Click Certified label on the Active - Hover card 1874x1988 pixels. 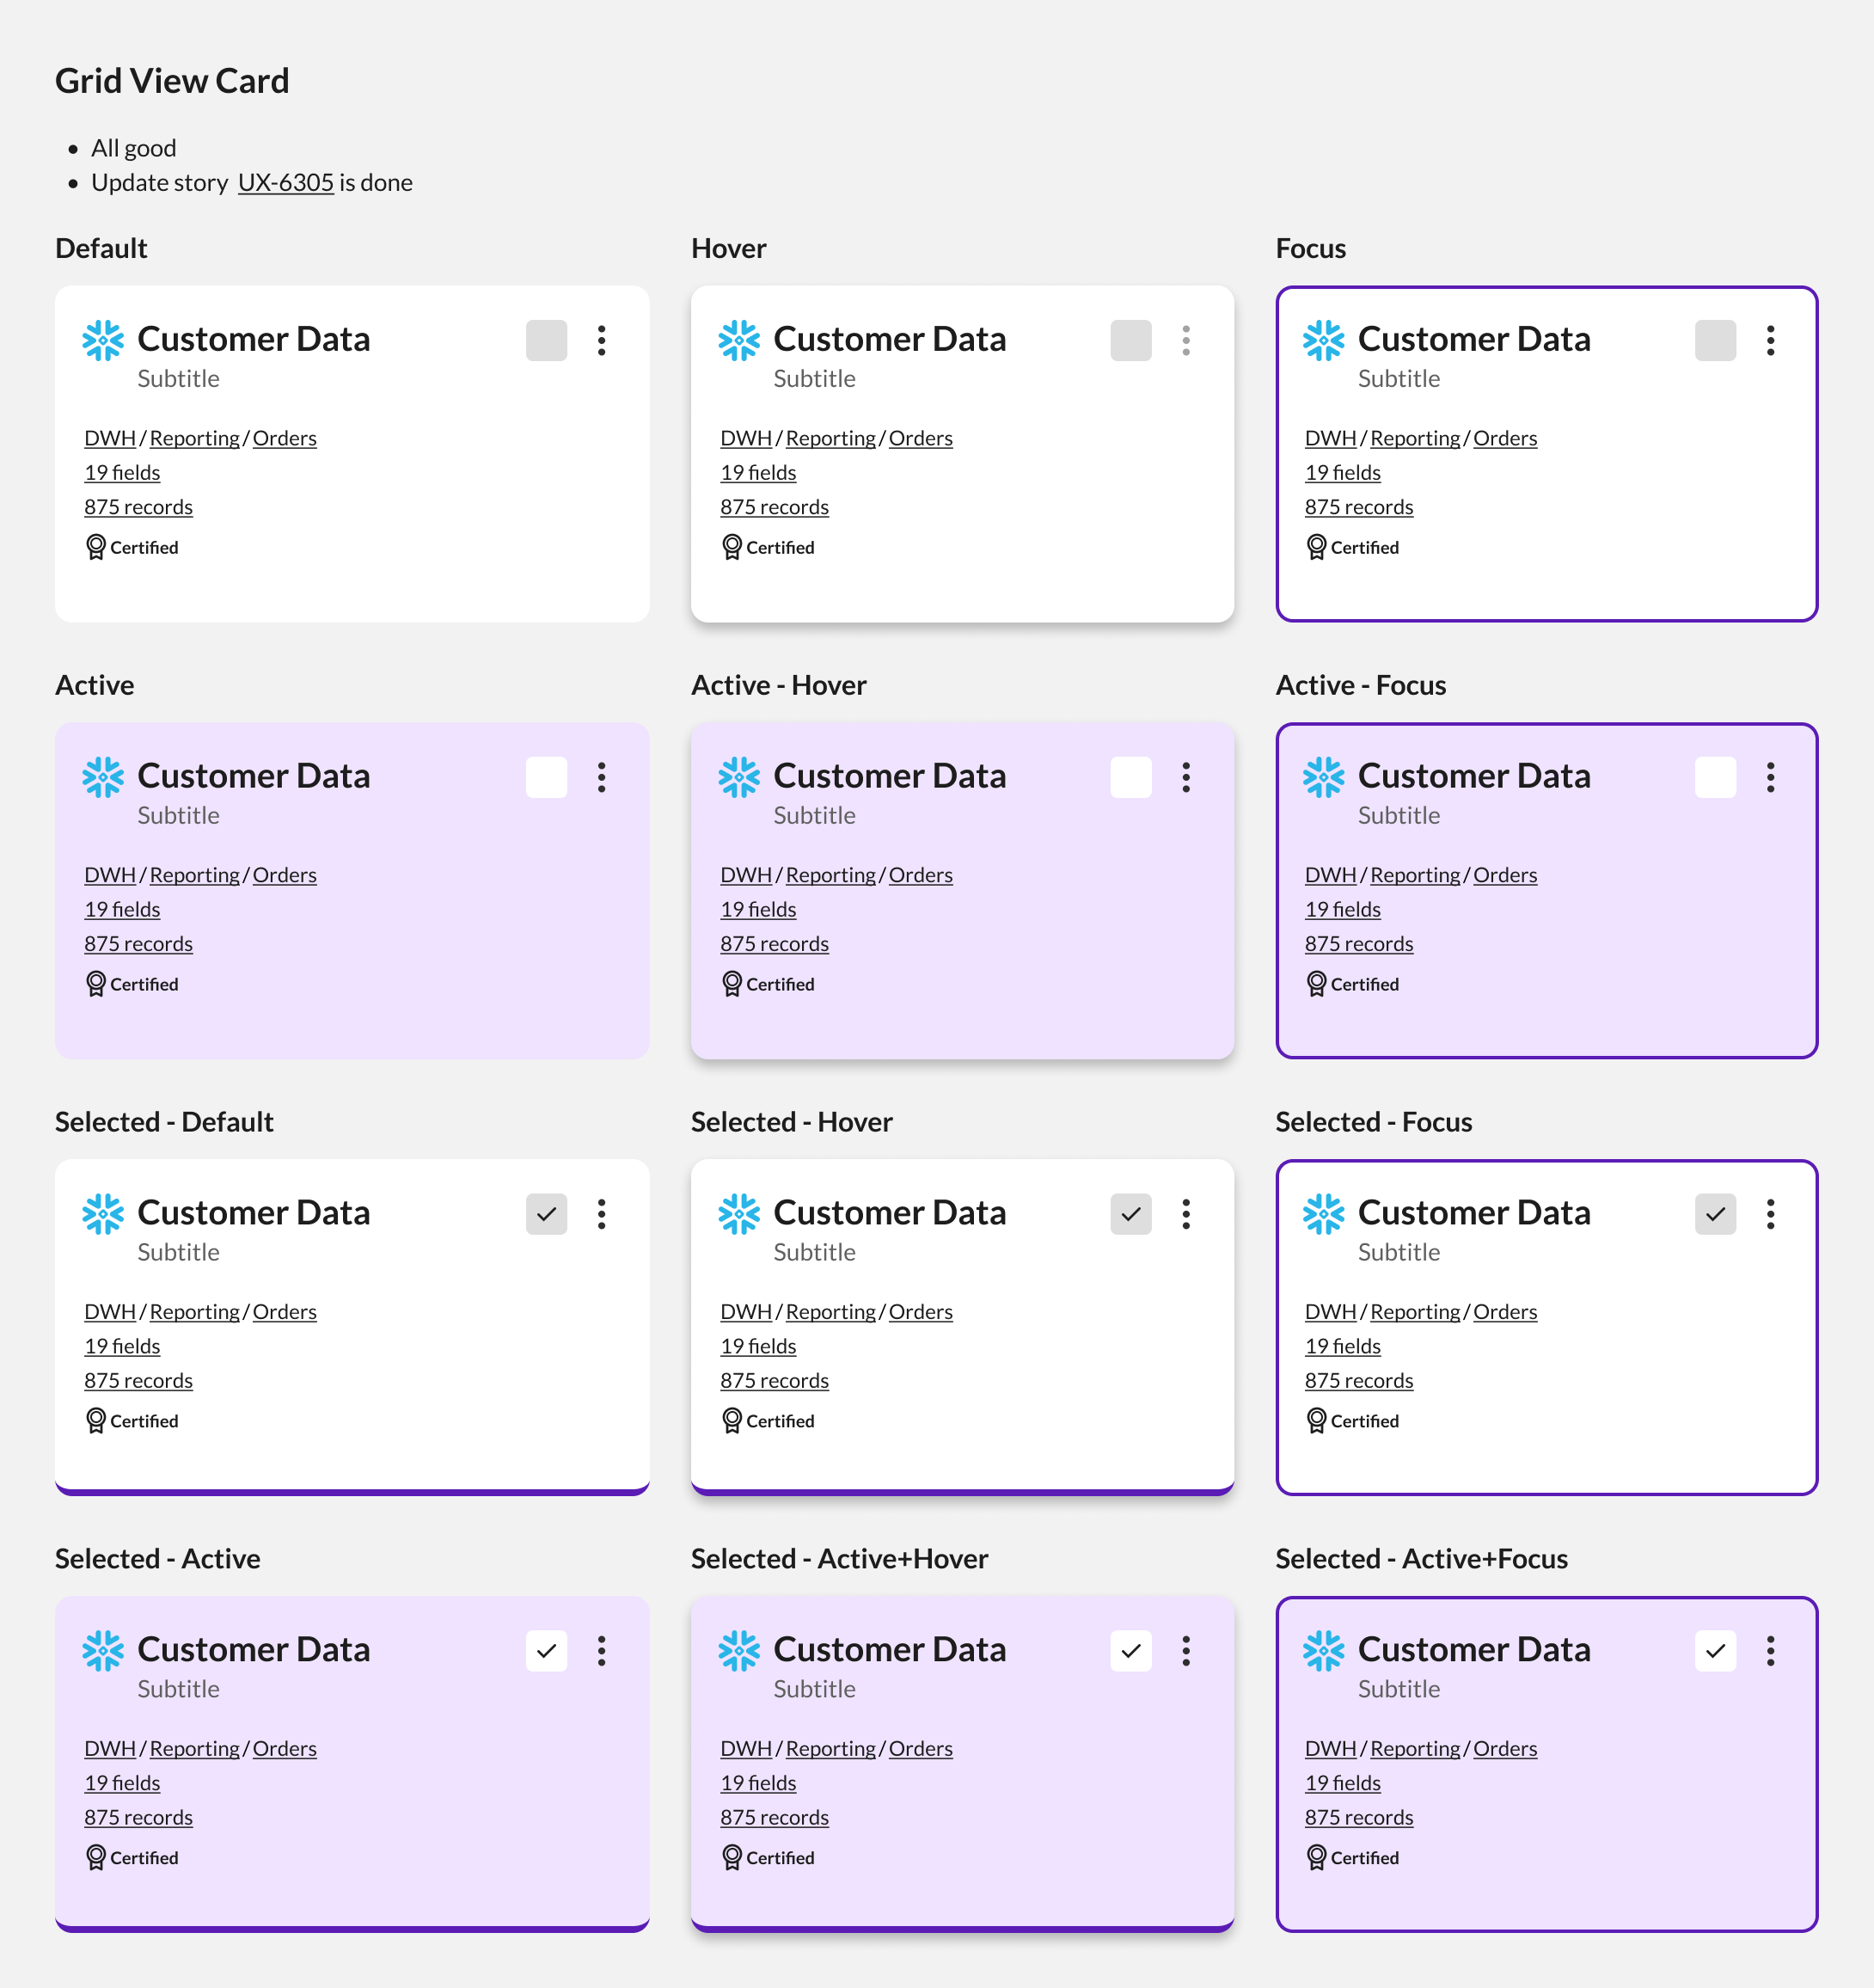tap(780, 984)
